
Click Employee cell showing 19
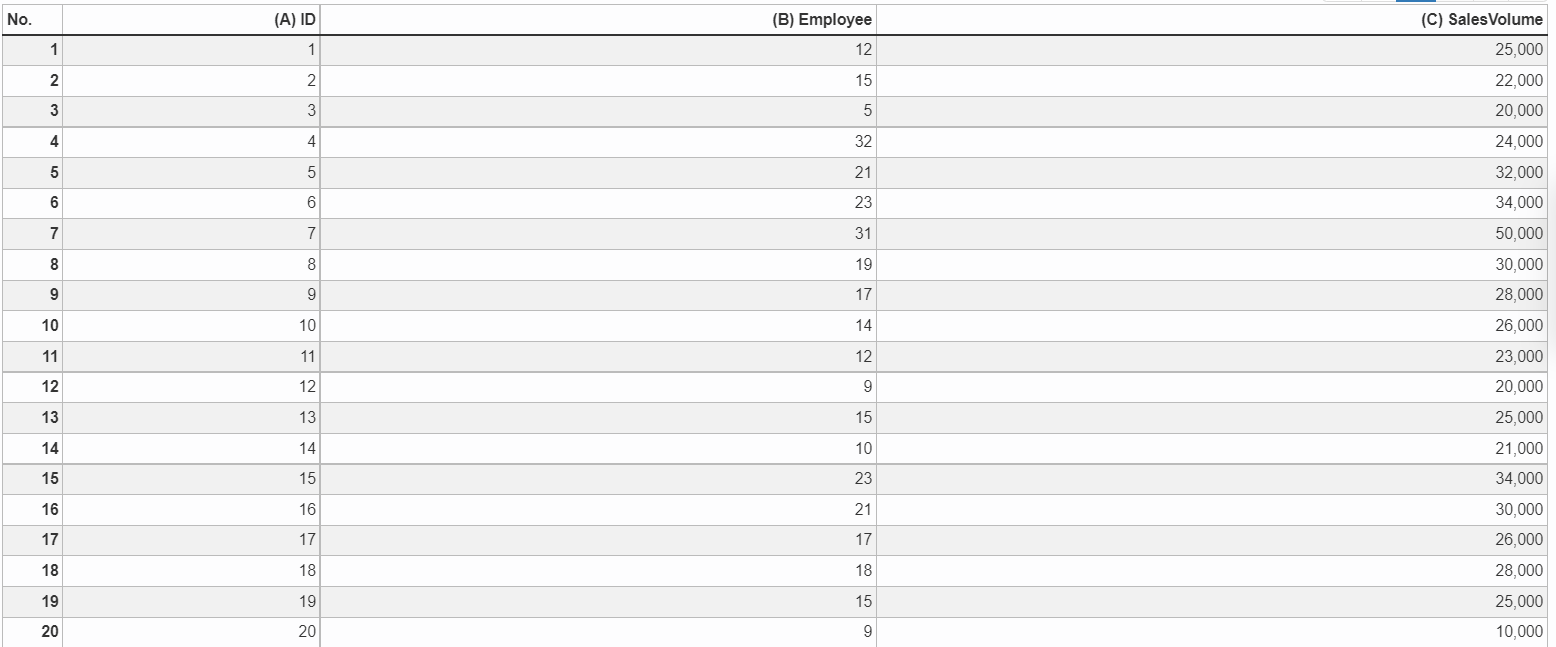point(598,265)
